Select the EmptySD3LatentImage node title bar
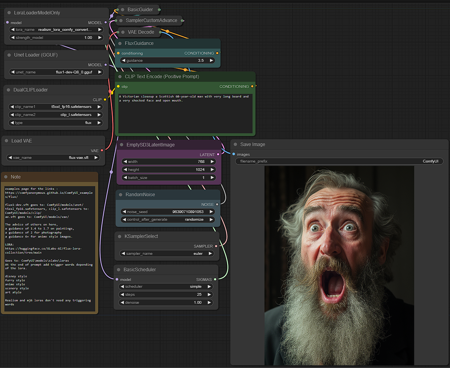 [169, 145]
